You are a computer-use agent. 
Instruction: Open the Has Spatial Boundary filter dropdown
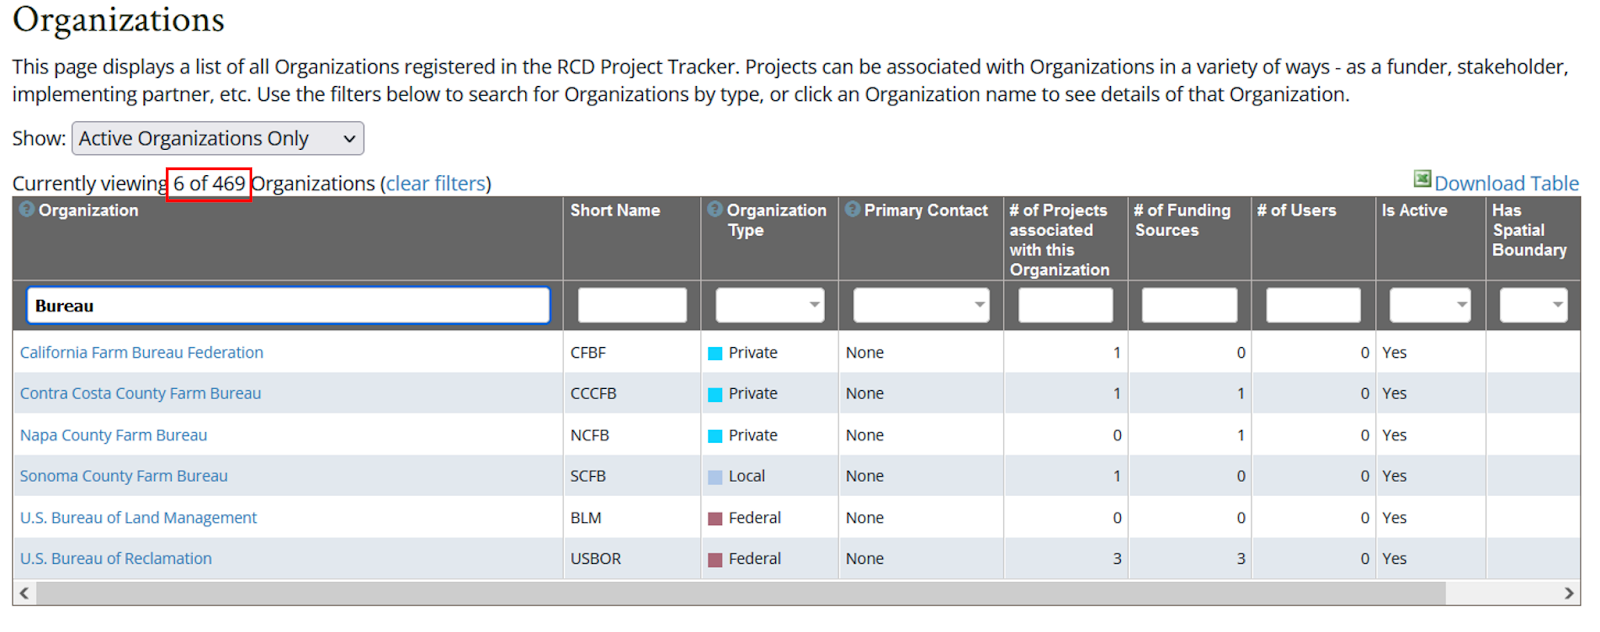pos(1533,305)
